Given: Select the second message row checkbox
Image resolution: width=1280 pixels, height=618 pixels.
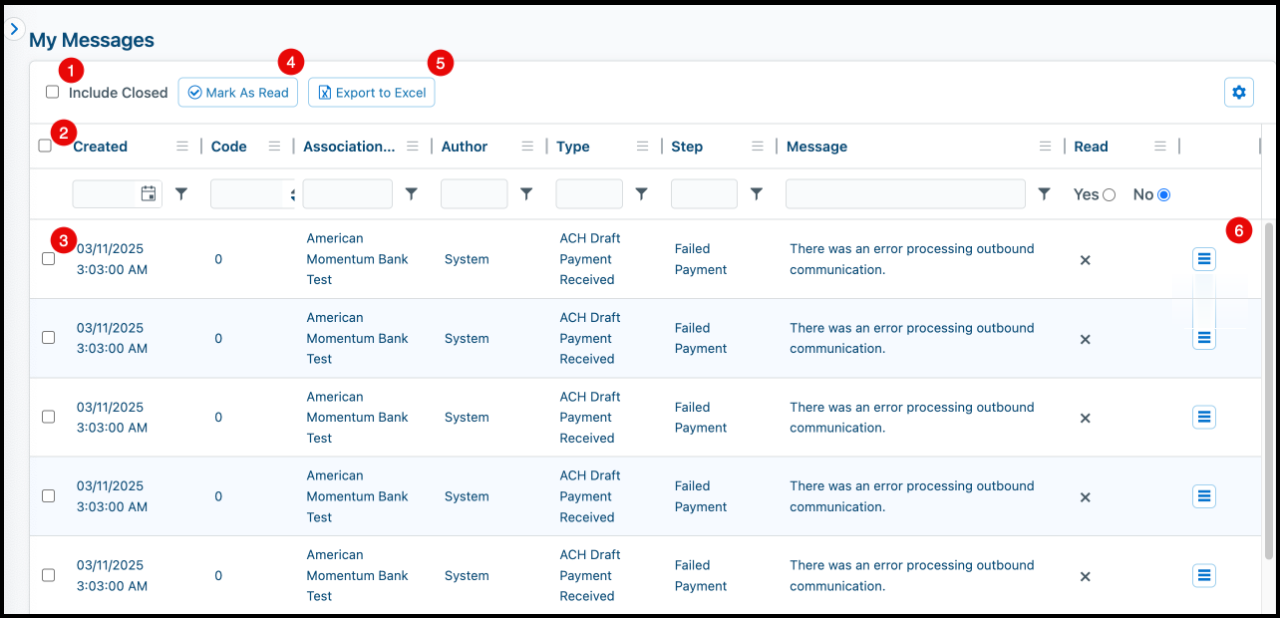Looking at the screenshot, I should (48, 338).
